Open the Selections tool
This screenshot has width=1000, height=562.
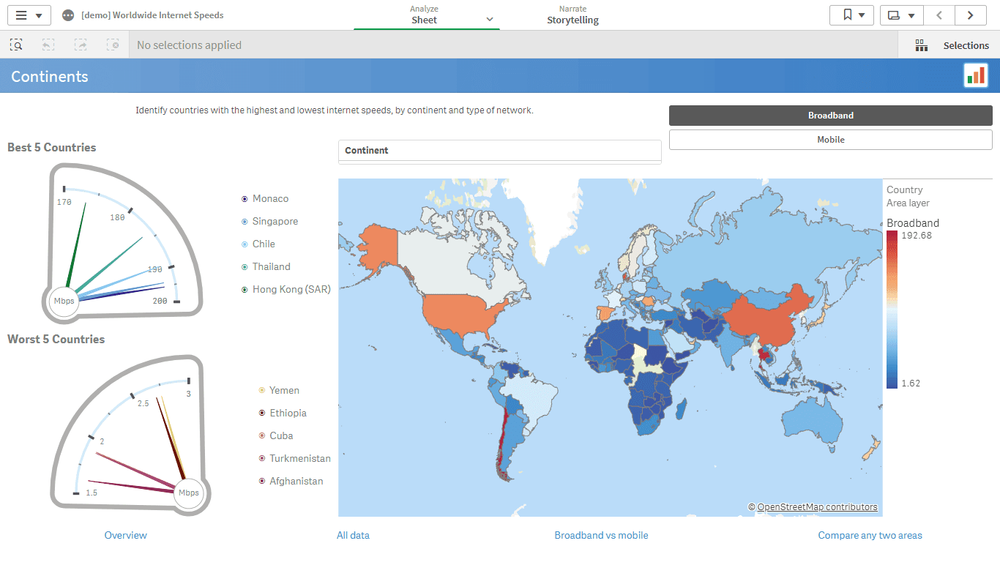click(952, 45)
